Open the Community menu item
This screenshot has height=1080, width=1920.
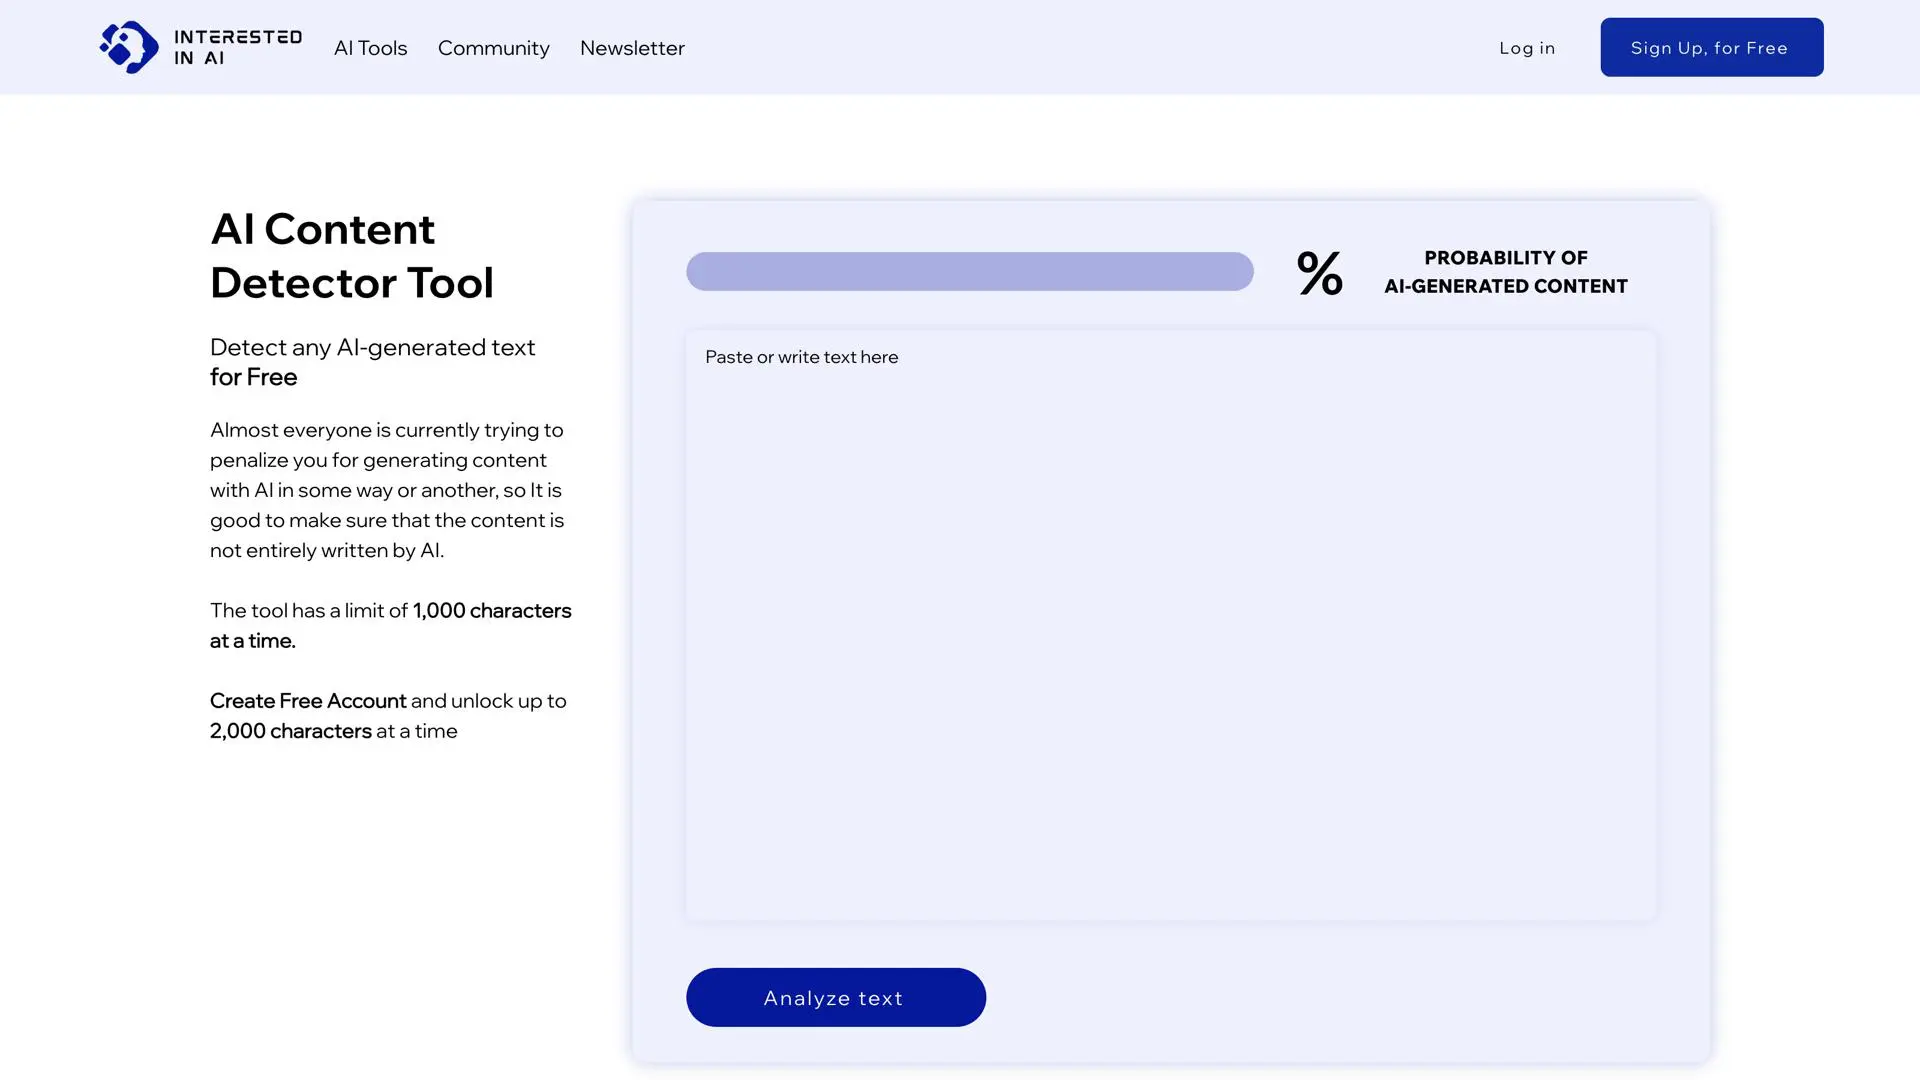pyautogui.click(x=493, y=48)
